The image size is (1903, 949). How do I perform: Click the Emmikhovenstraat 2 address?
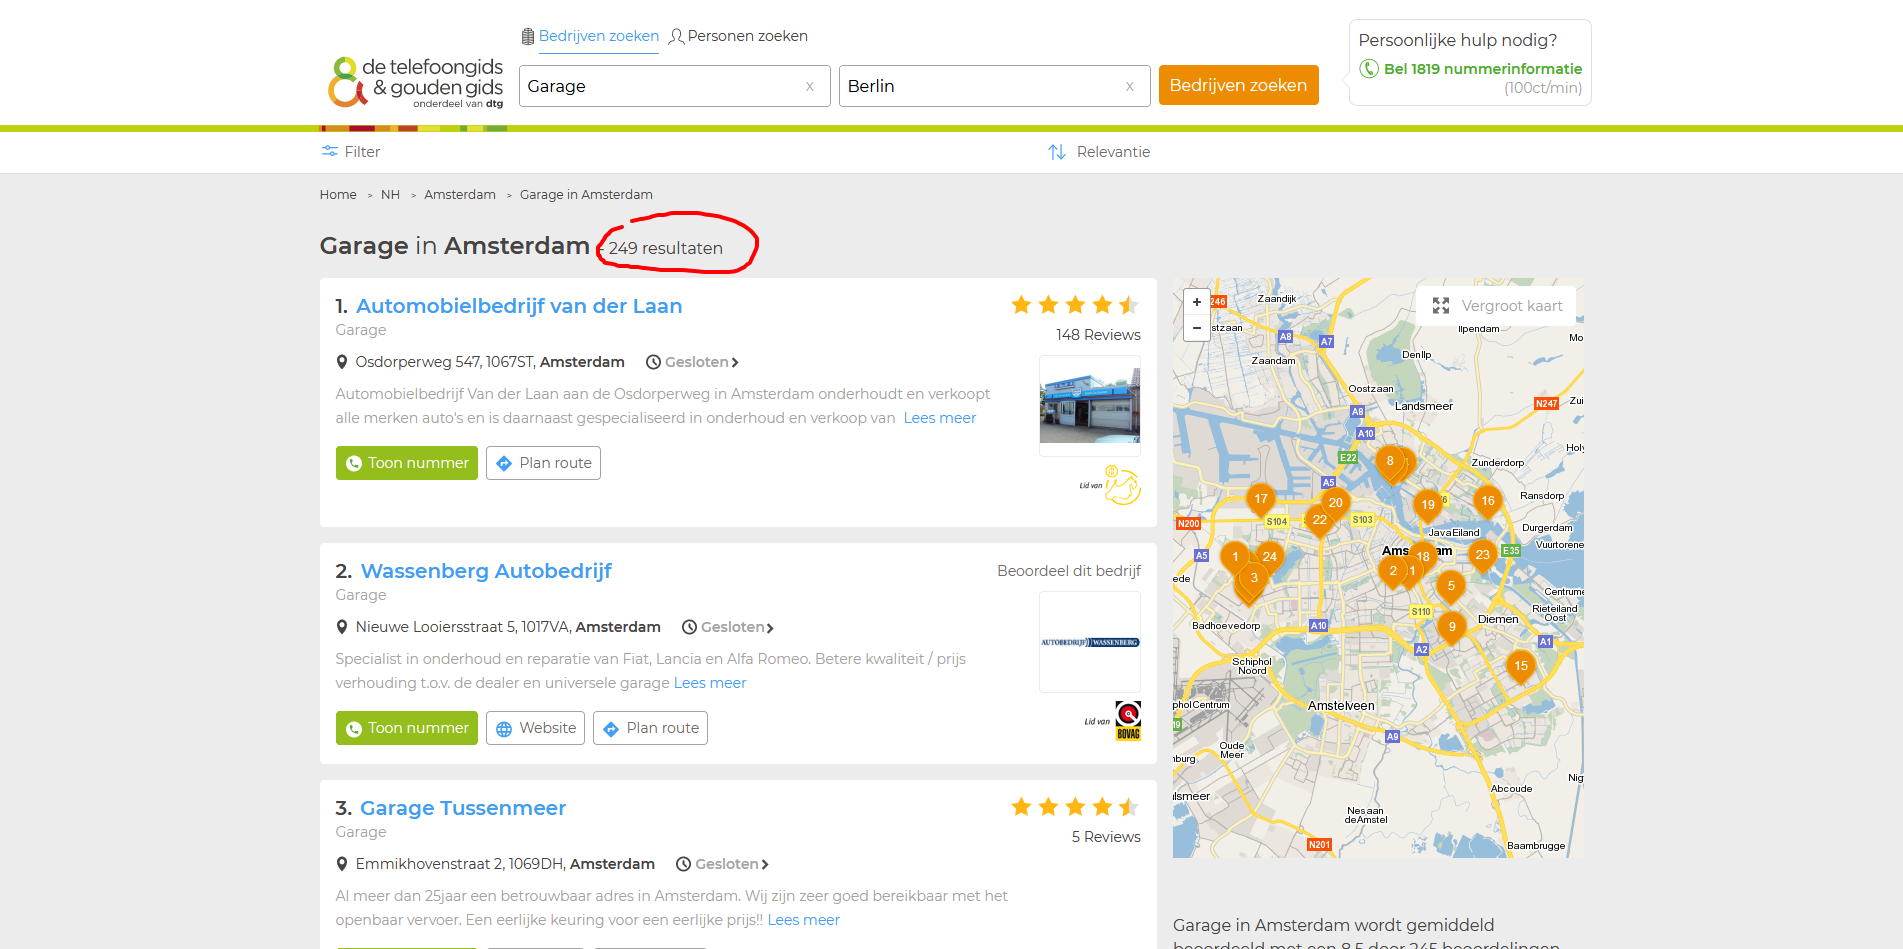(505, 864)
